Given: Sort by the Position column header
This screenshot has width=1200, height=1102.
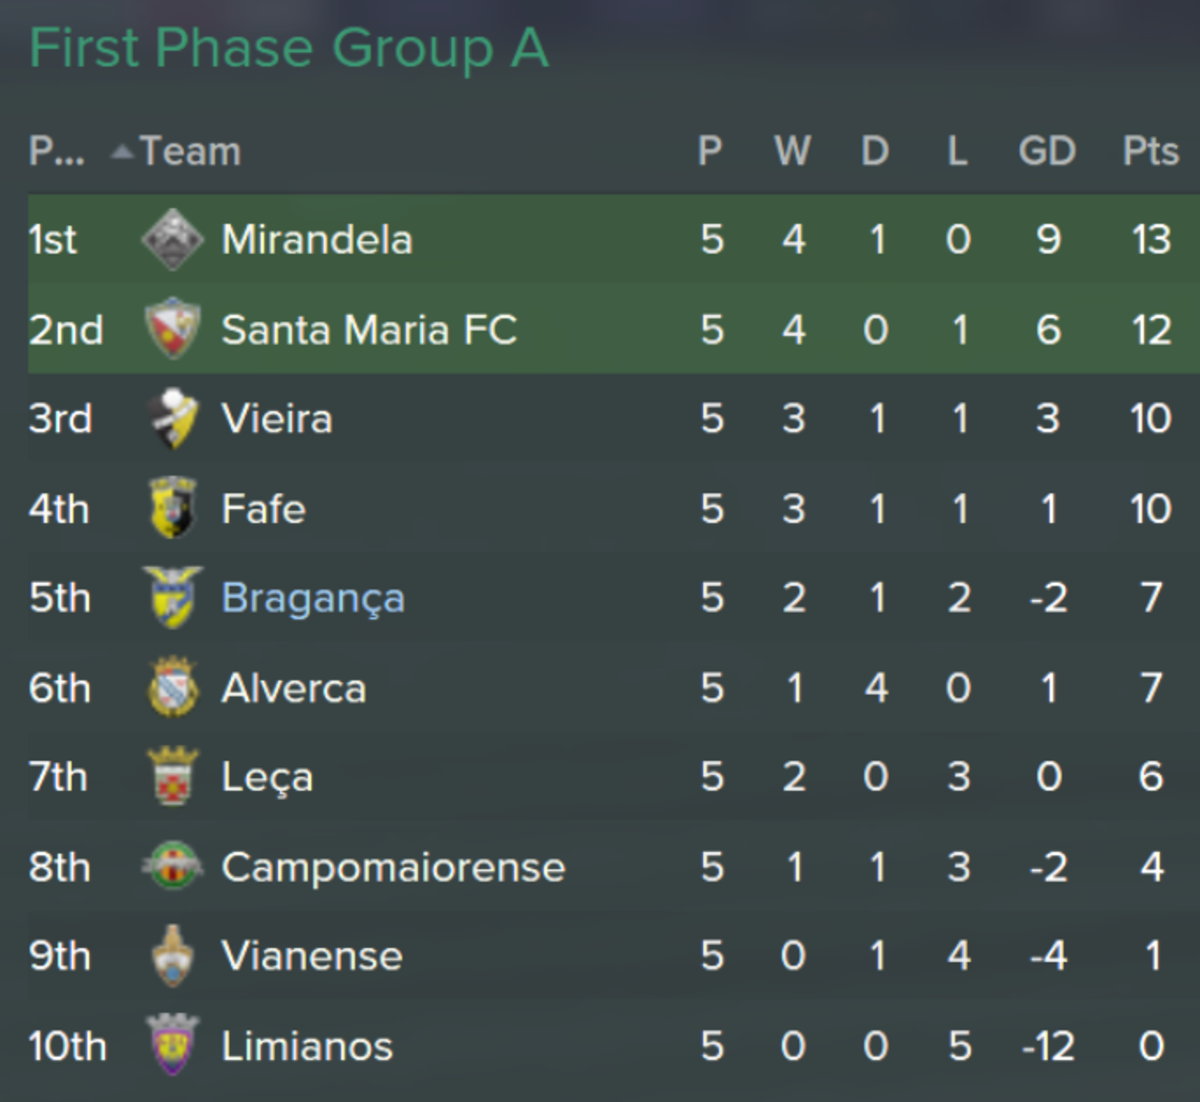Looking at the screenshot, I should pos(57,151).
